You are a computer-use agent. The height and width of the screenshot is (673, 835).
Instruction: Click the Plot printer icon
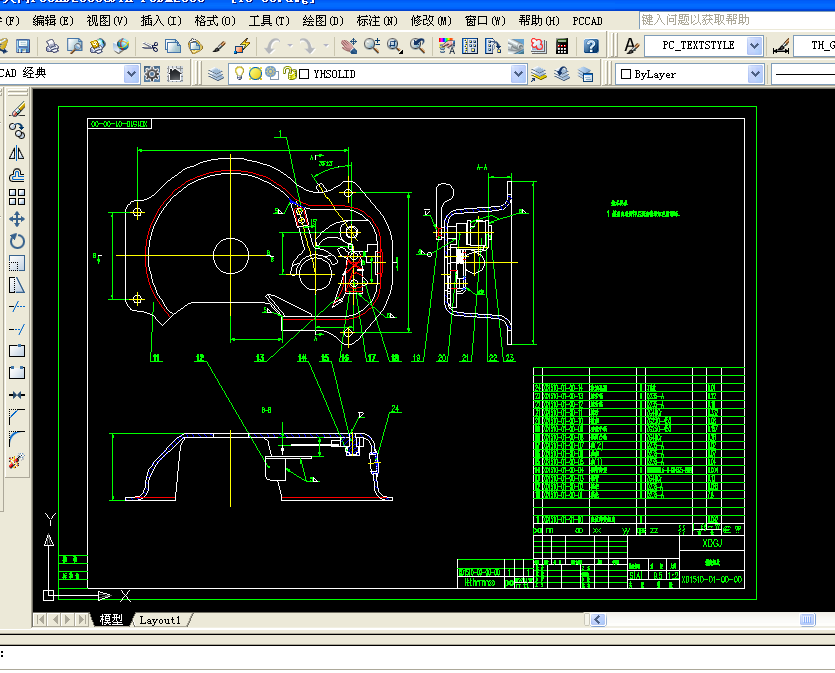pos(52,46)
